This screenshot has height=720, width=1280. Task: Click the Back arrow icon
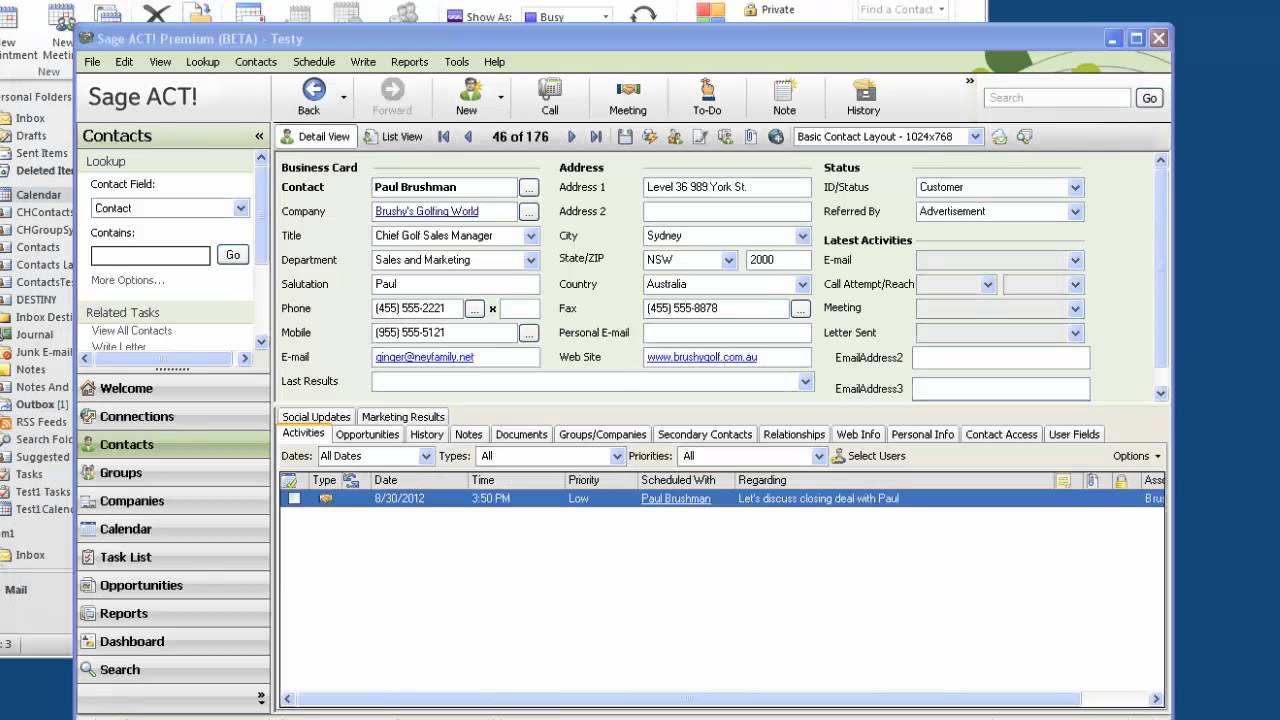tap(314, 89)
